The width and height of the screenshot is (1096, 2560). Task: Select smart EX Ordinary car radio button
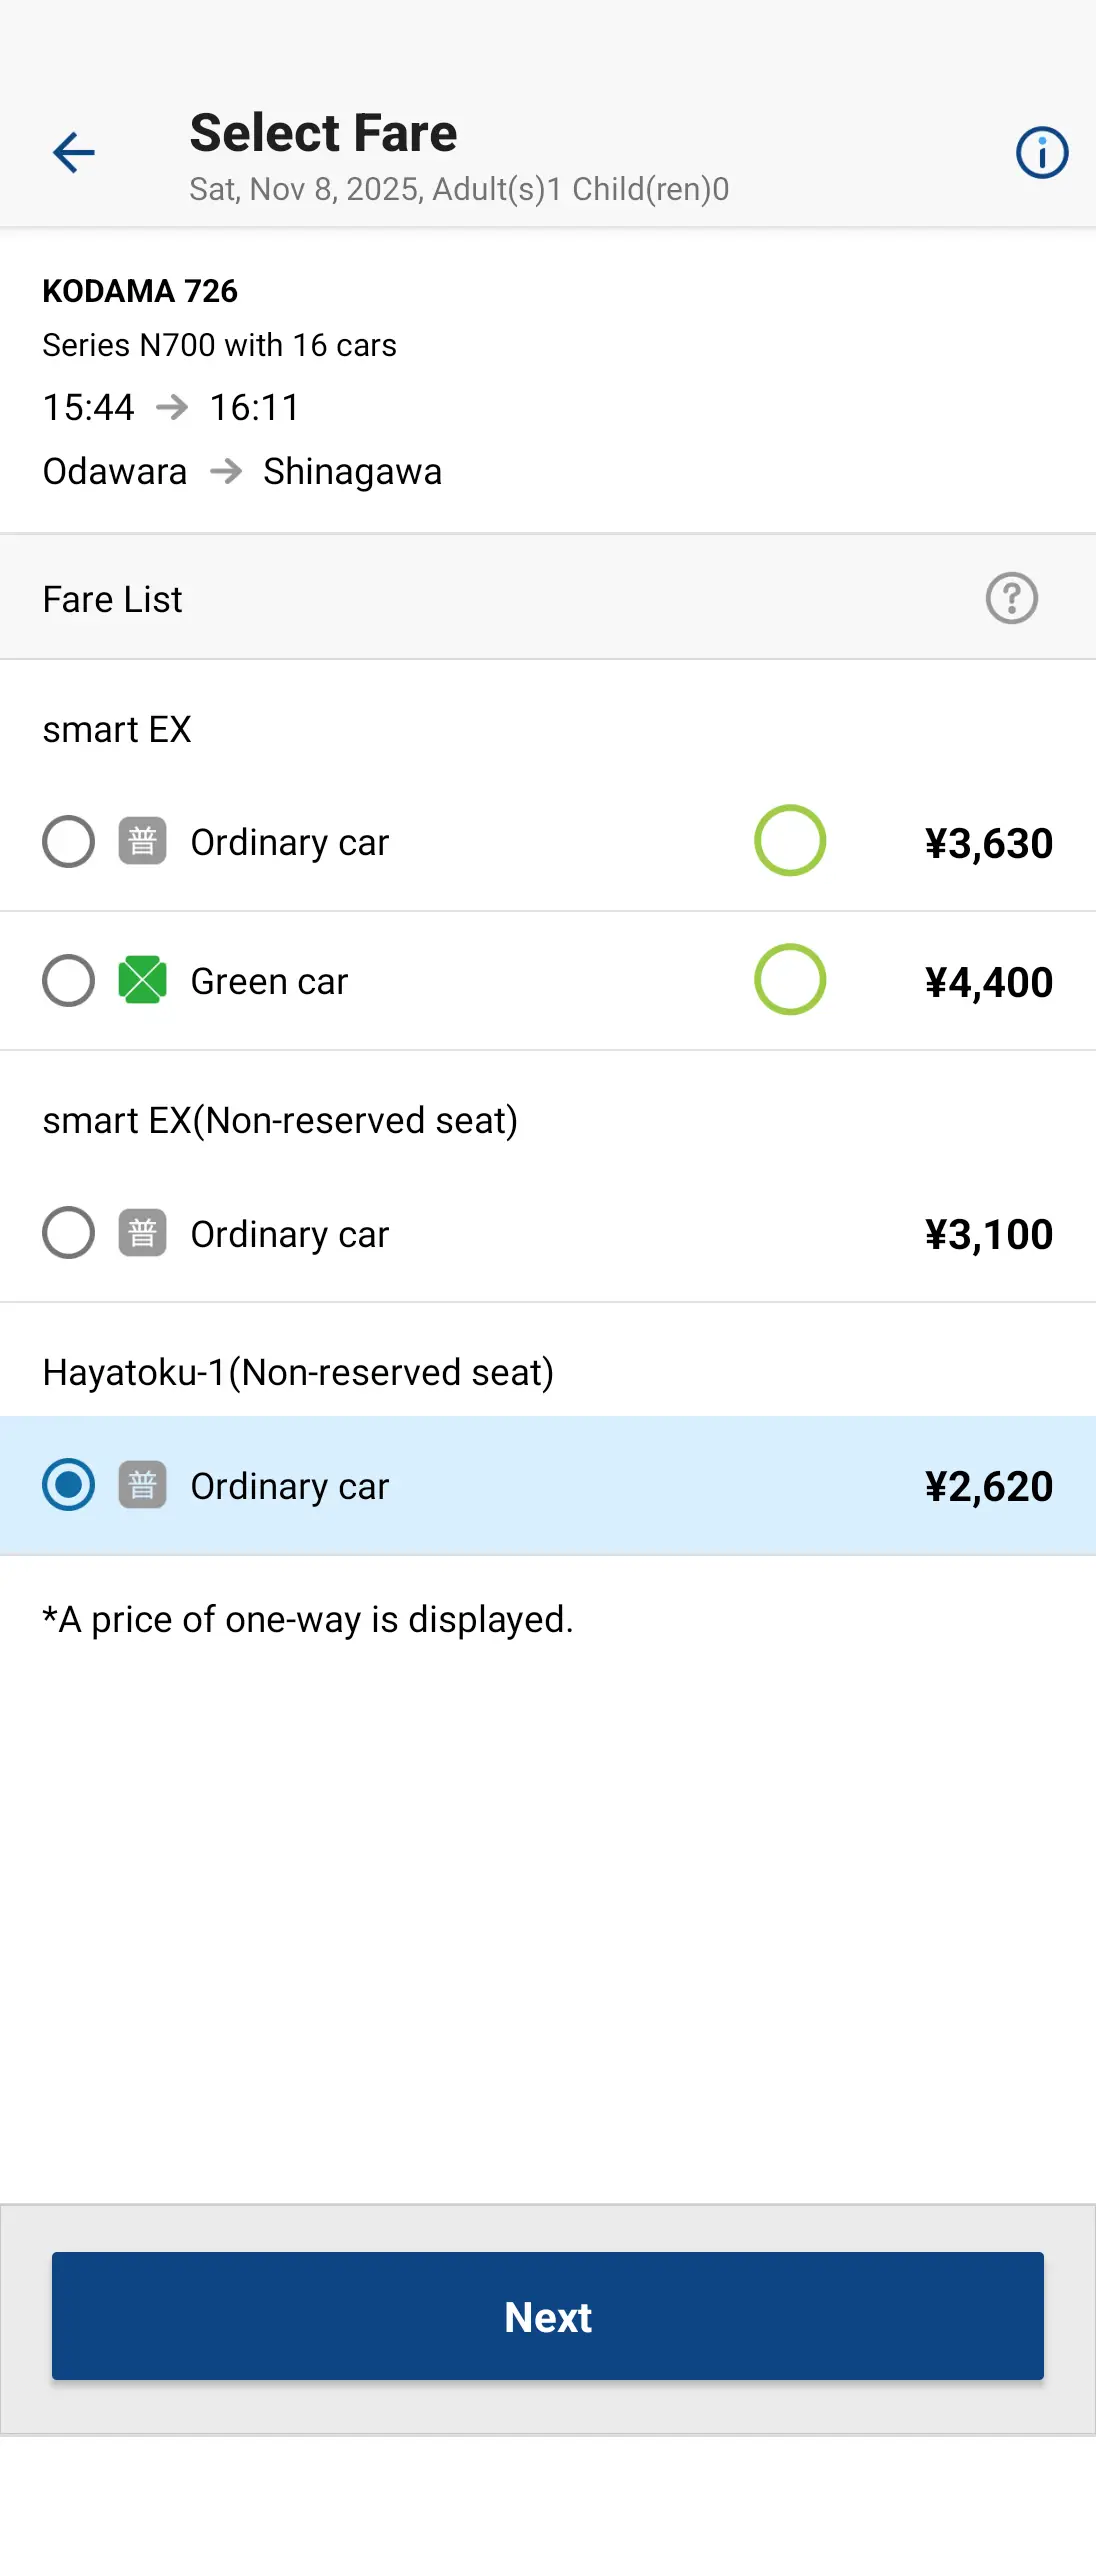click(x=68, y=841)
